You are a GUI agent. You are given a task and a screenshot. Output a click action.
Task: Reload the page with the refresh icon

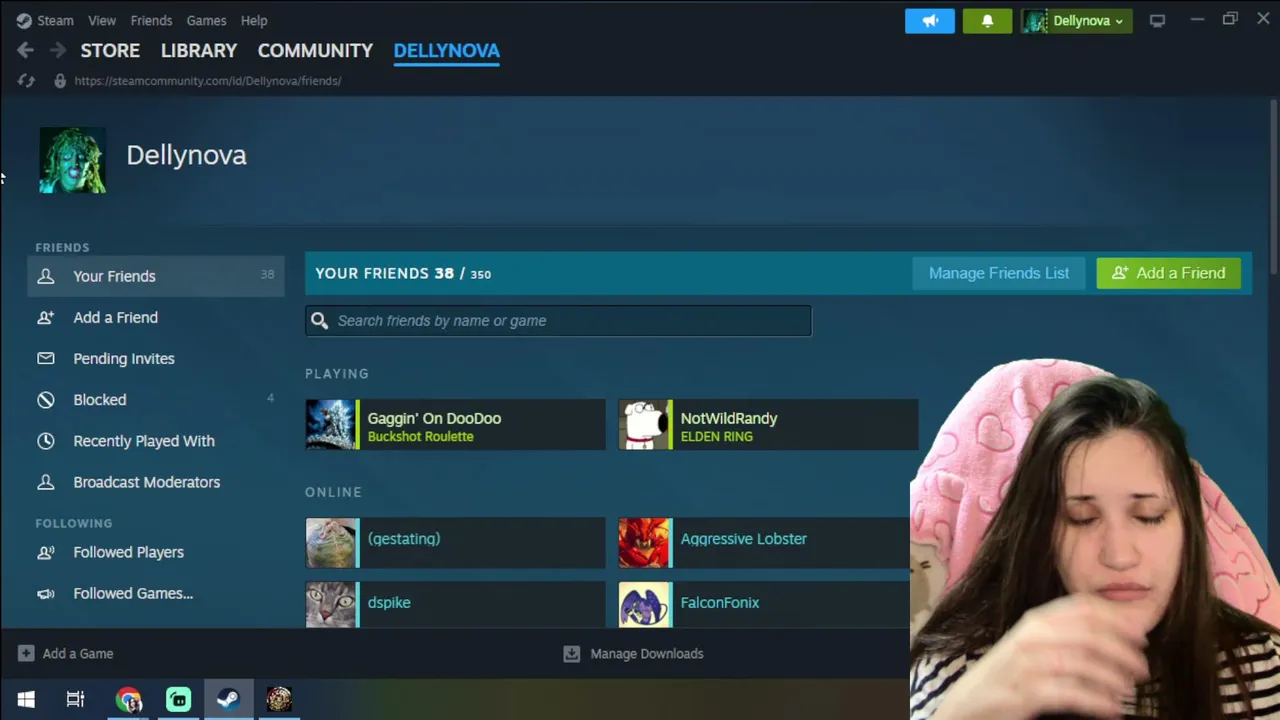tap(26, 81)
